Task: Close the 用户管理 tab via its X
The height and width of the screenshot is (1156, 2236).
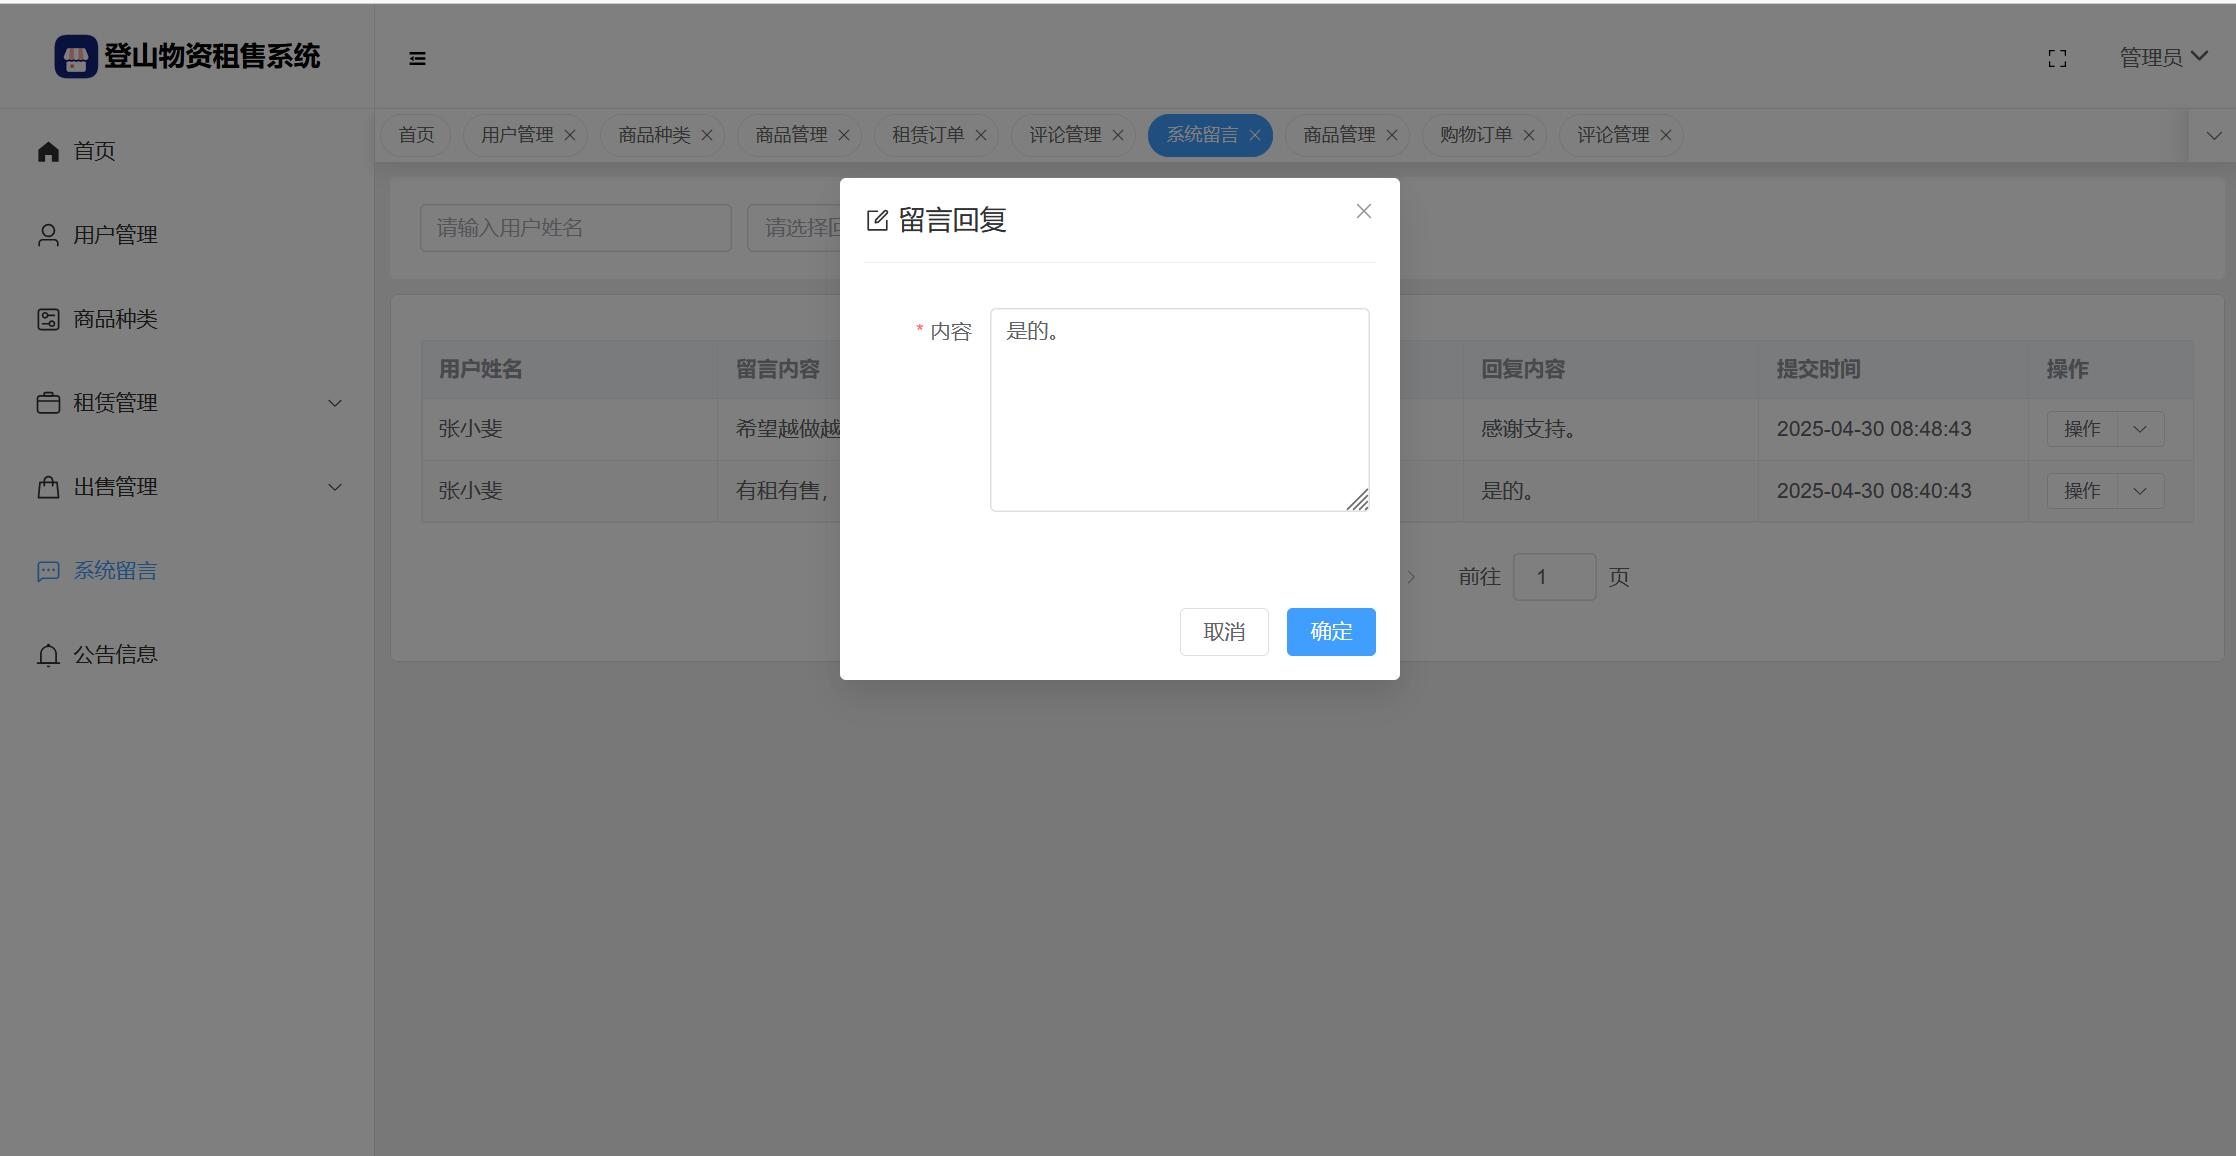Action: click(570, 135)
